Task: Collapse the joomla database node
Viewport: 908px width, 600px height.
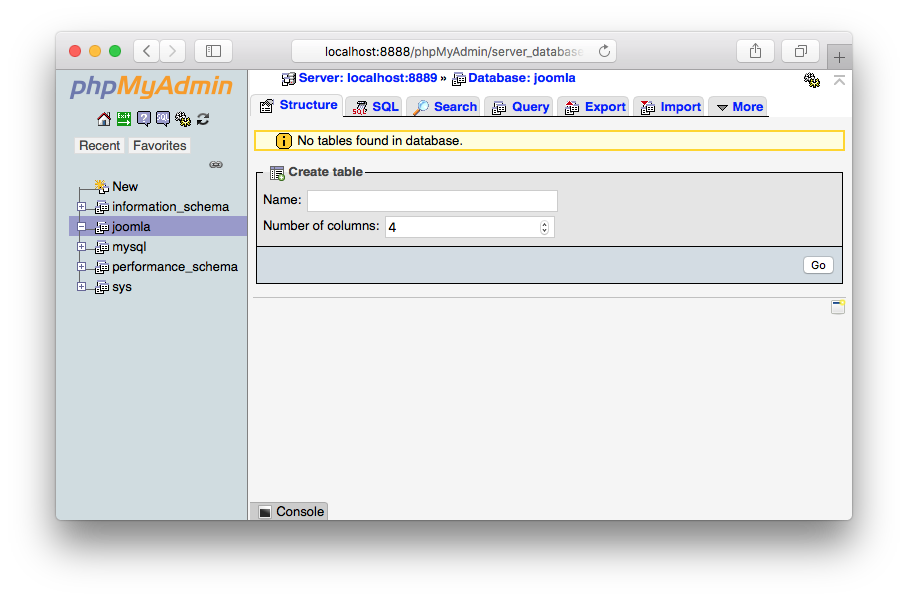Action: pos(82,226)
